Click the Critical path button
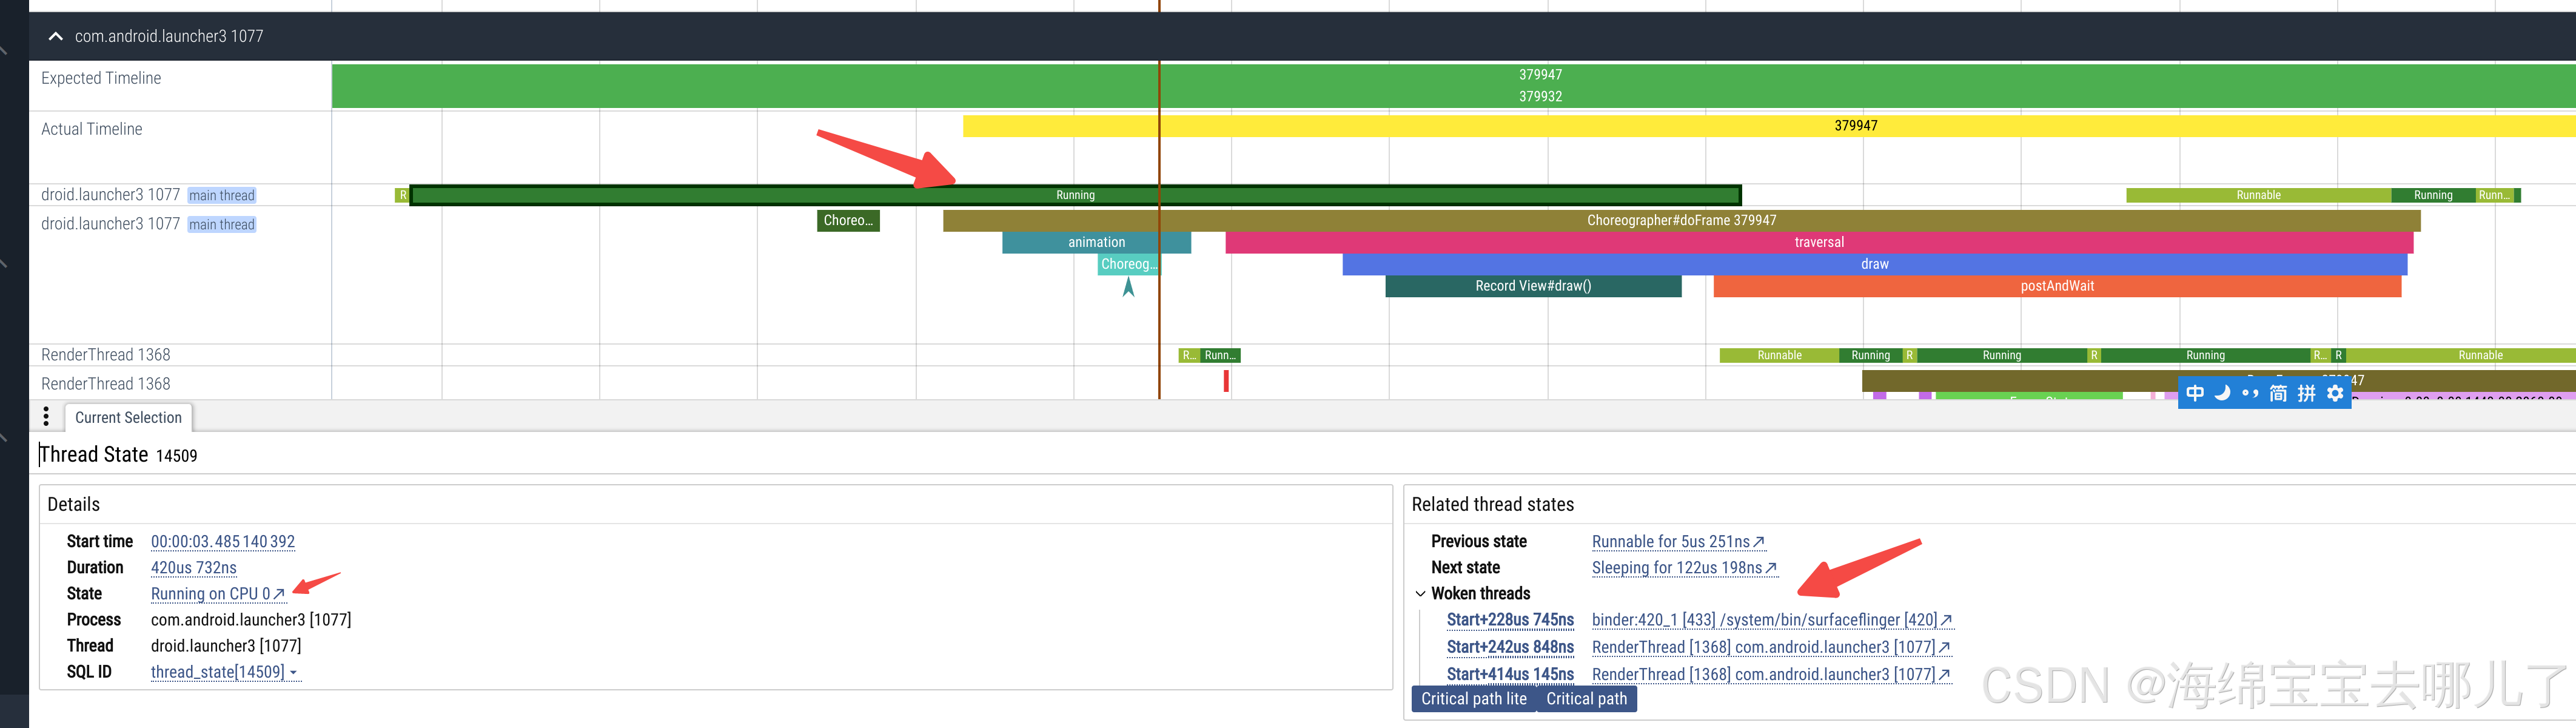Image resolution: width=2576 pixels, height=728 pixels. tap(1586, 699)
